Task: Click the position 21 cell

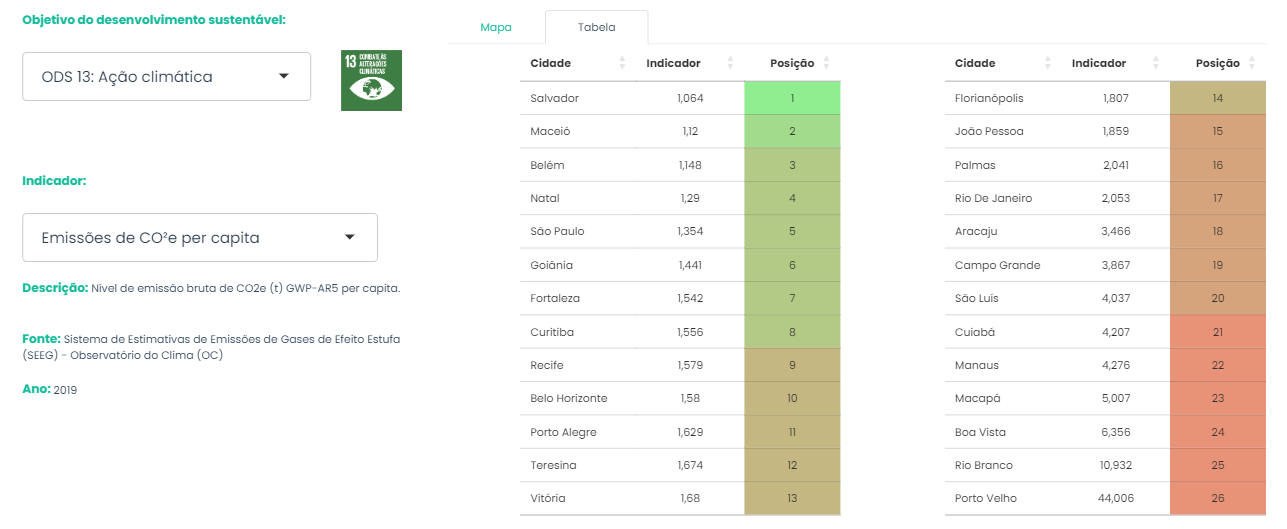Action: coord(1217,332)
